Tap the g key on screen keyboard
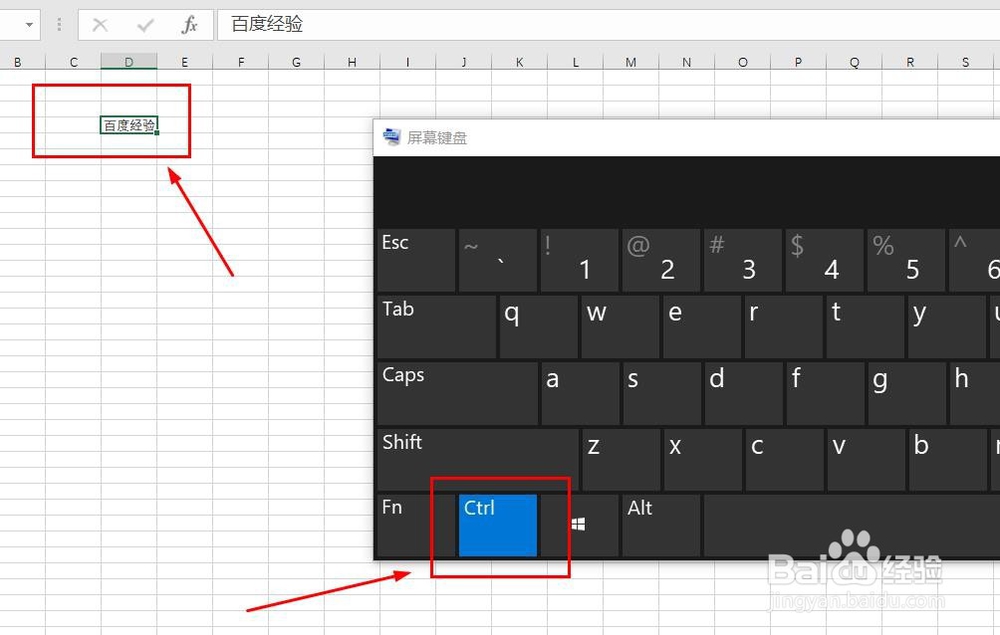The height and width of the screenshot is (635, 1000). [x=907, y=393]
